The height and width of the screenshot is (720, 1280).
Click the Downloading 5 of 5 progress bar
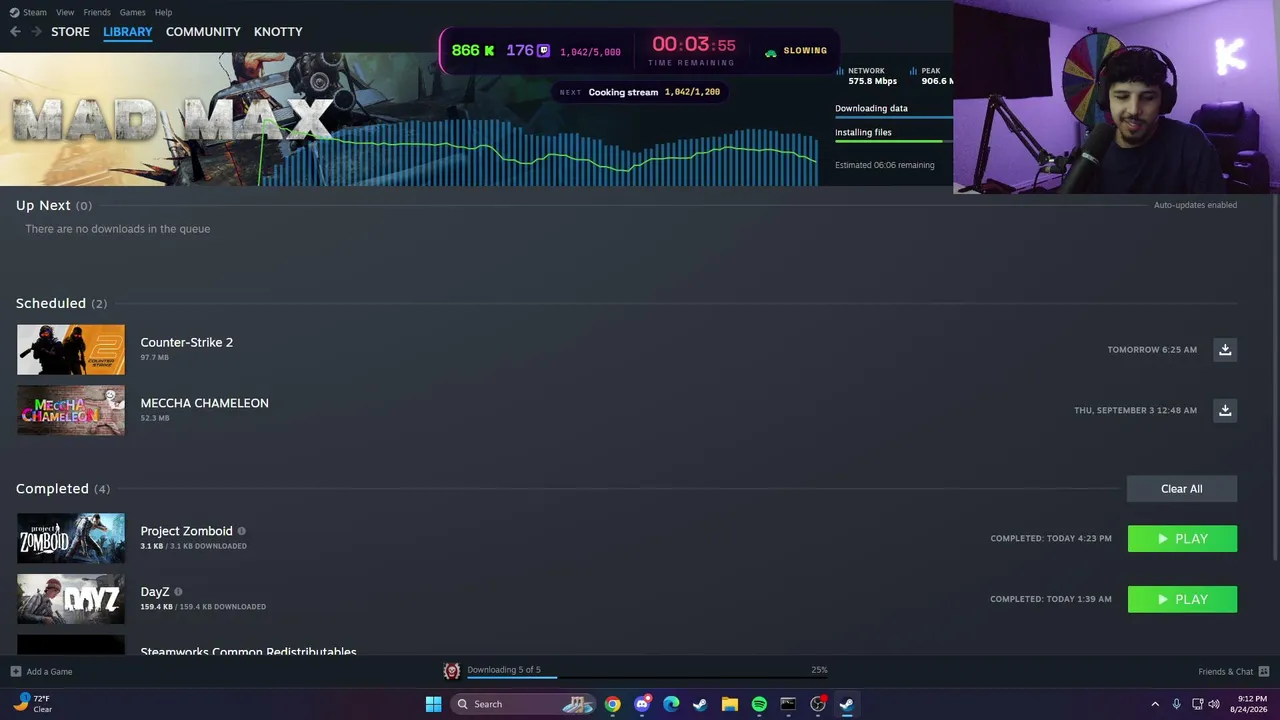click(x=647, y=677)
